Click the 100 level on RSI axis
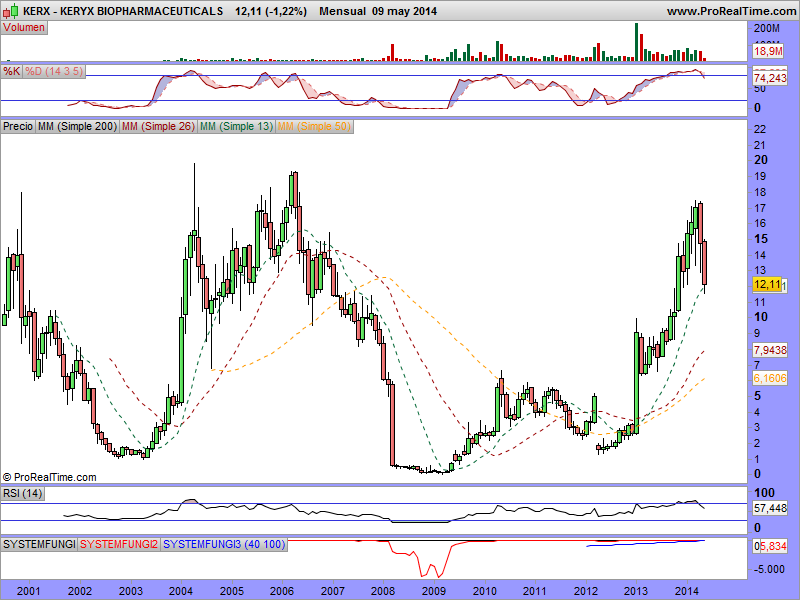 coord(764,493)
